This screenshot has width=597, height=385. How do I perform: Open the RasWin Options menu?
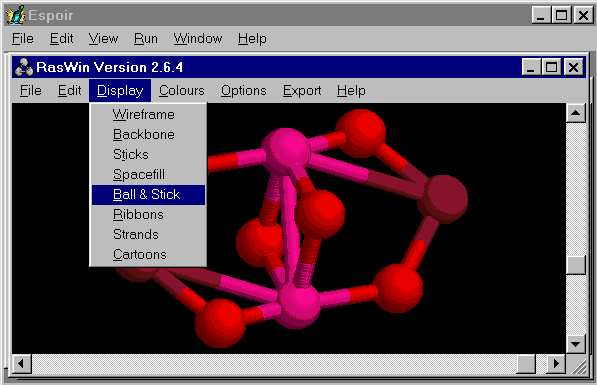pos(244,91)
